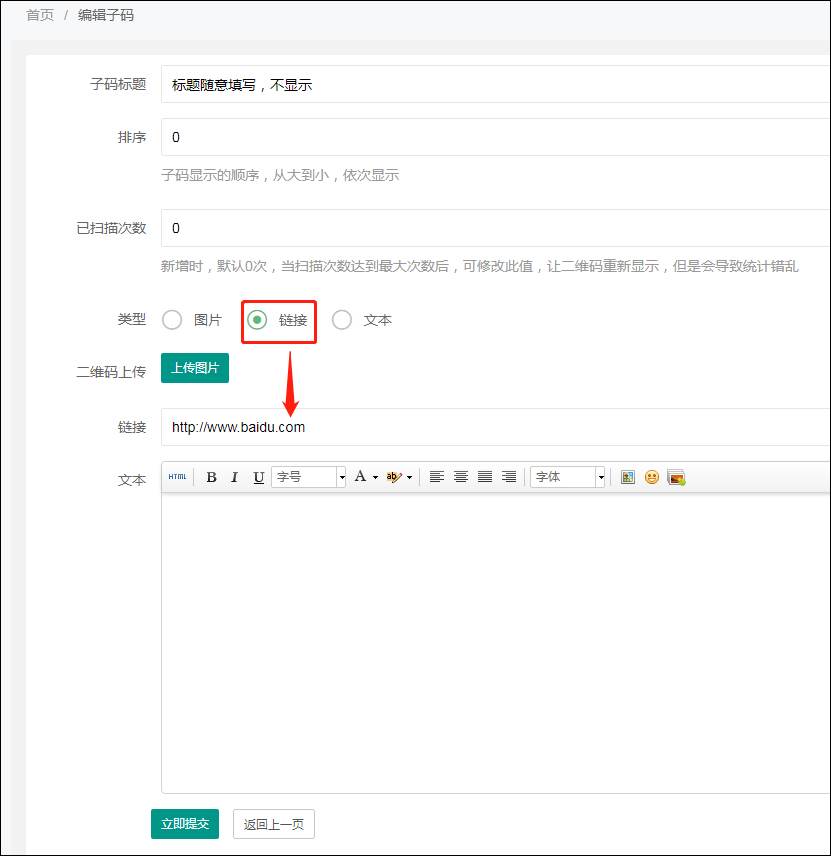Switch editor to HTML source mode
Screen dimensions: 831x856
[177, 477]
